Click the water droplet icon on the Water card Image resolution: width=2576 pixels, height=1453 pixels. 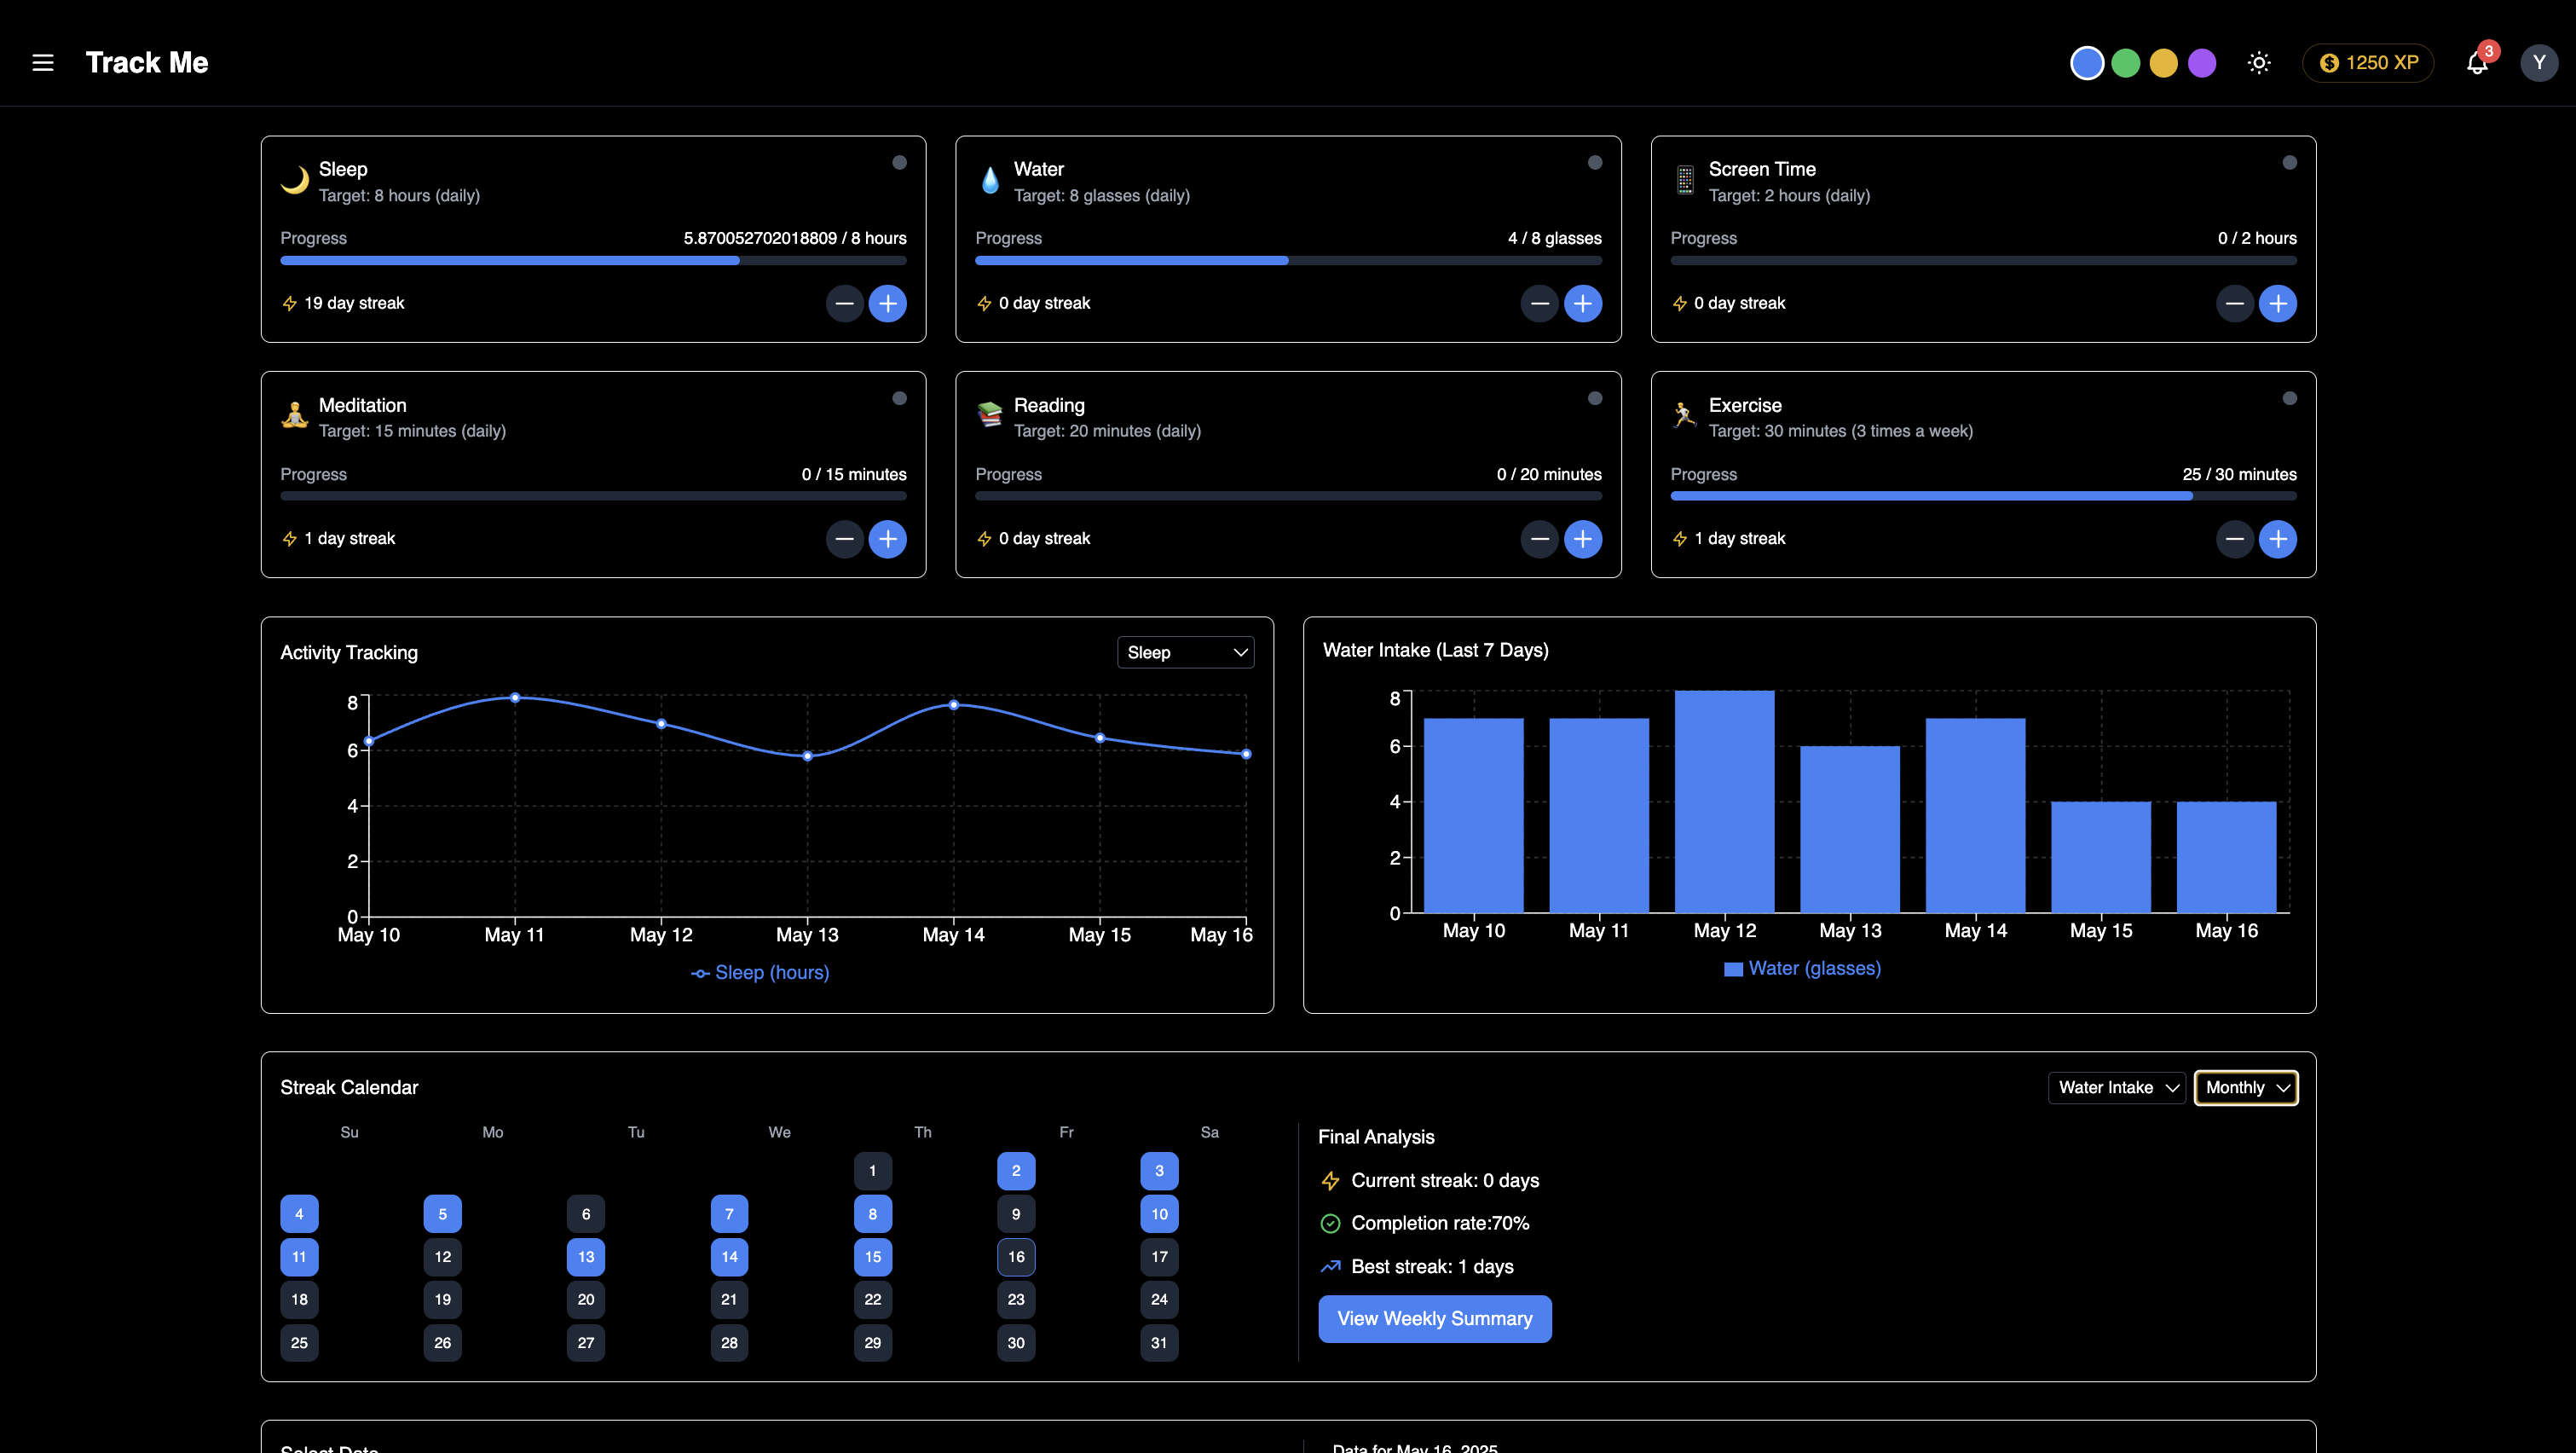pos(990,181)
